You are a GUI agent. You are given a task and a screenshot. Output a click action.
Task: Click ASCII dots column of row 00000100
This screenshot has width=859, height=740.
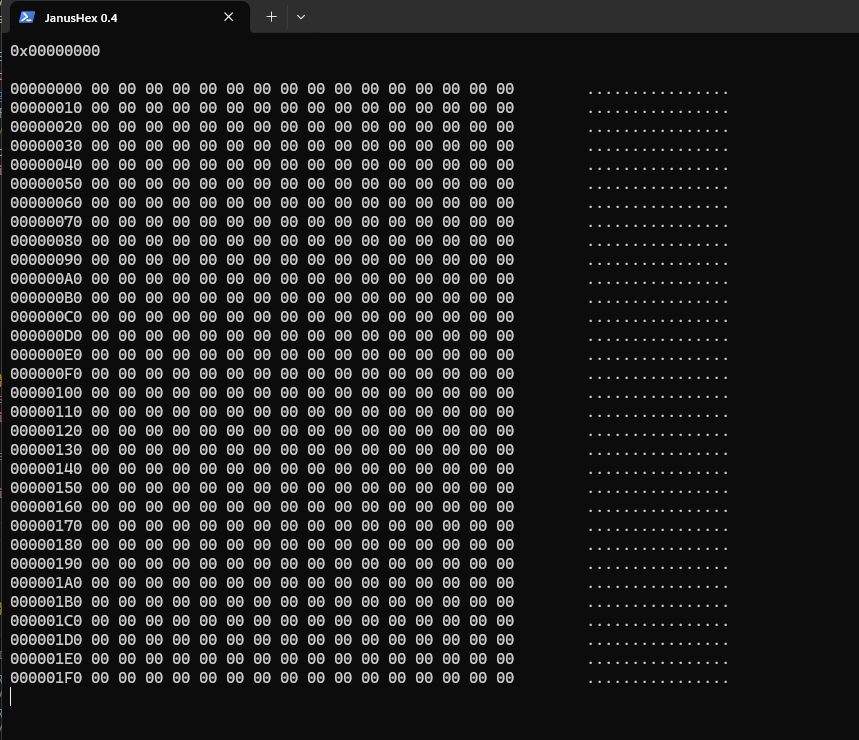(658, 396)
